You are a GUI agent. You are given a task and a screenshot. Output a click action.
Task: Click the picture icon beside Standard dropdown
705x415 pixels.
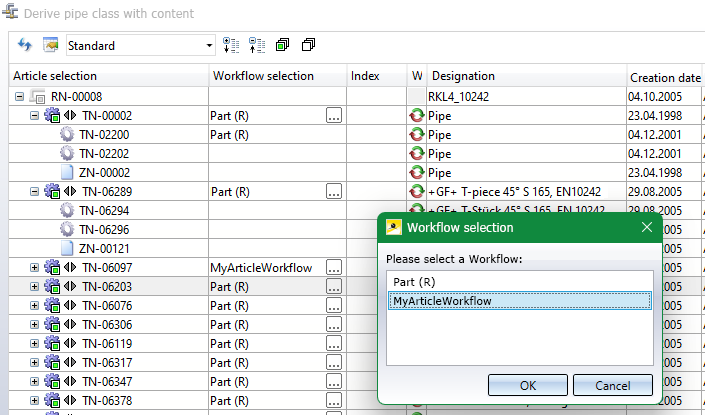coord(50,46)
